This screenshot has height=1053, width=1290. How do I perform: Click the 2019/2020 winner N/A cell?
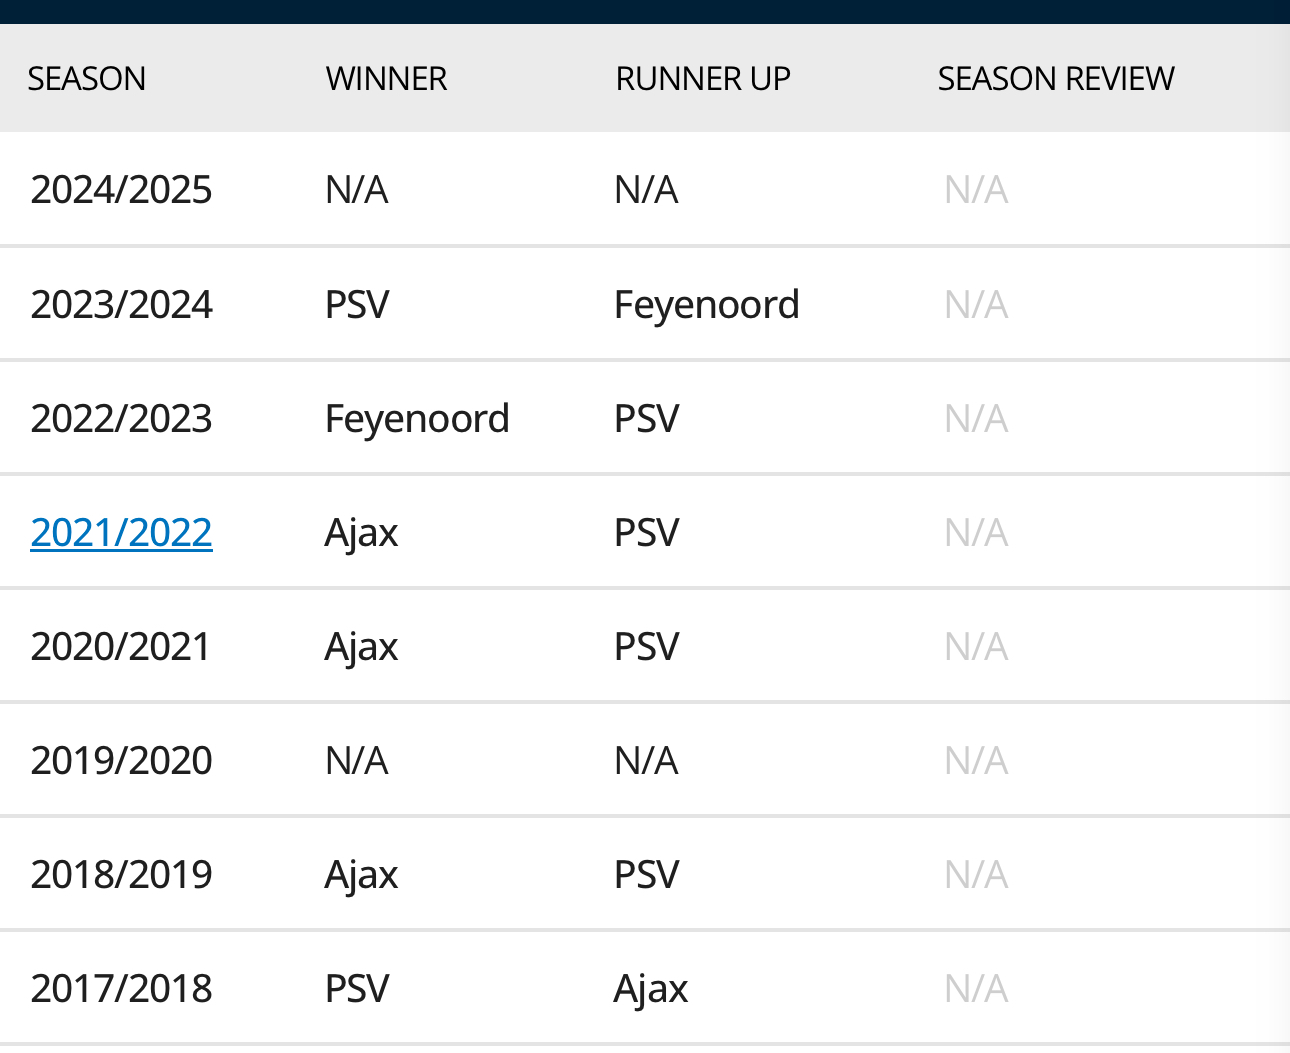click(356, 761)
